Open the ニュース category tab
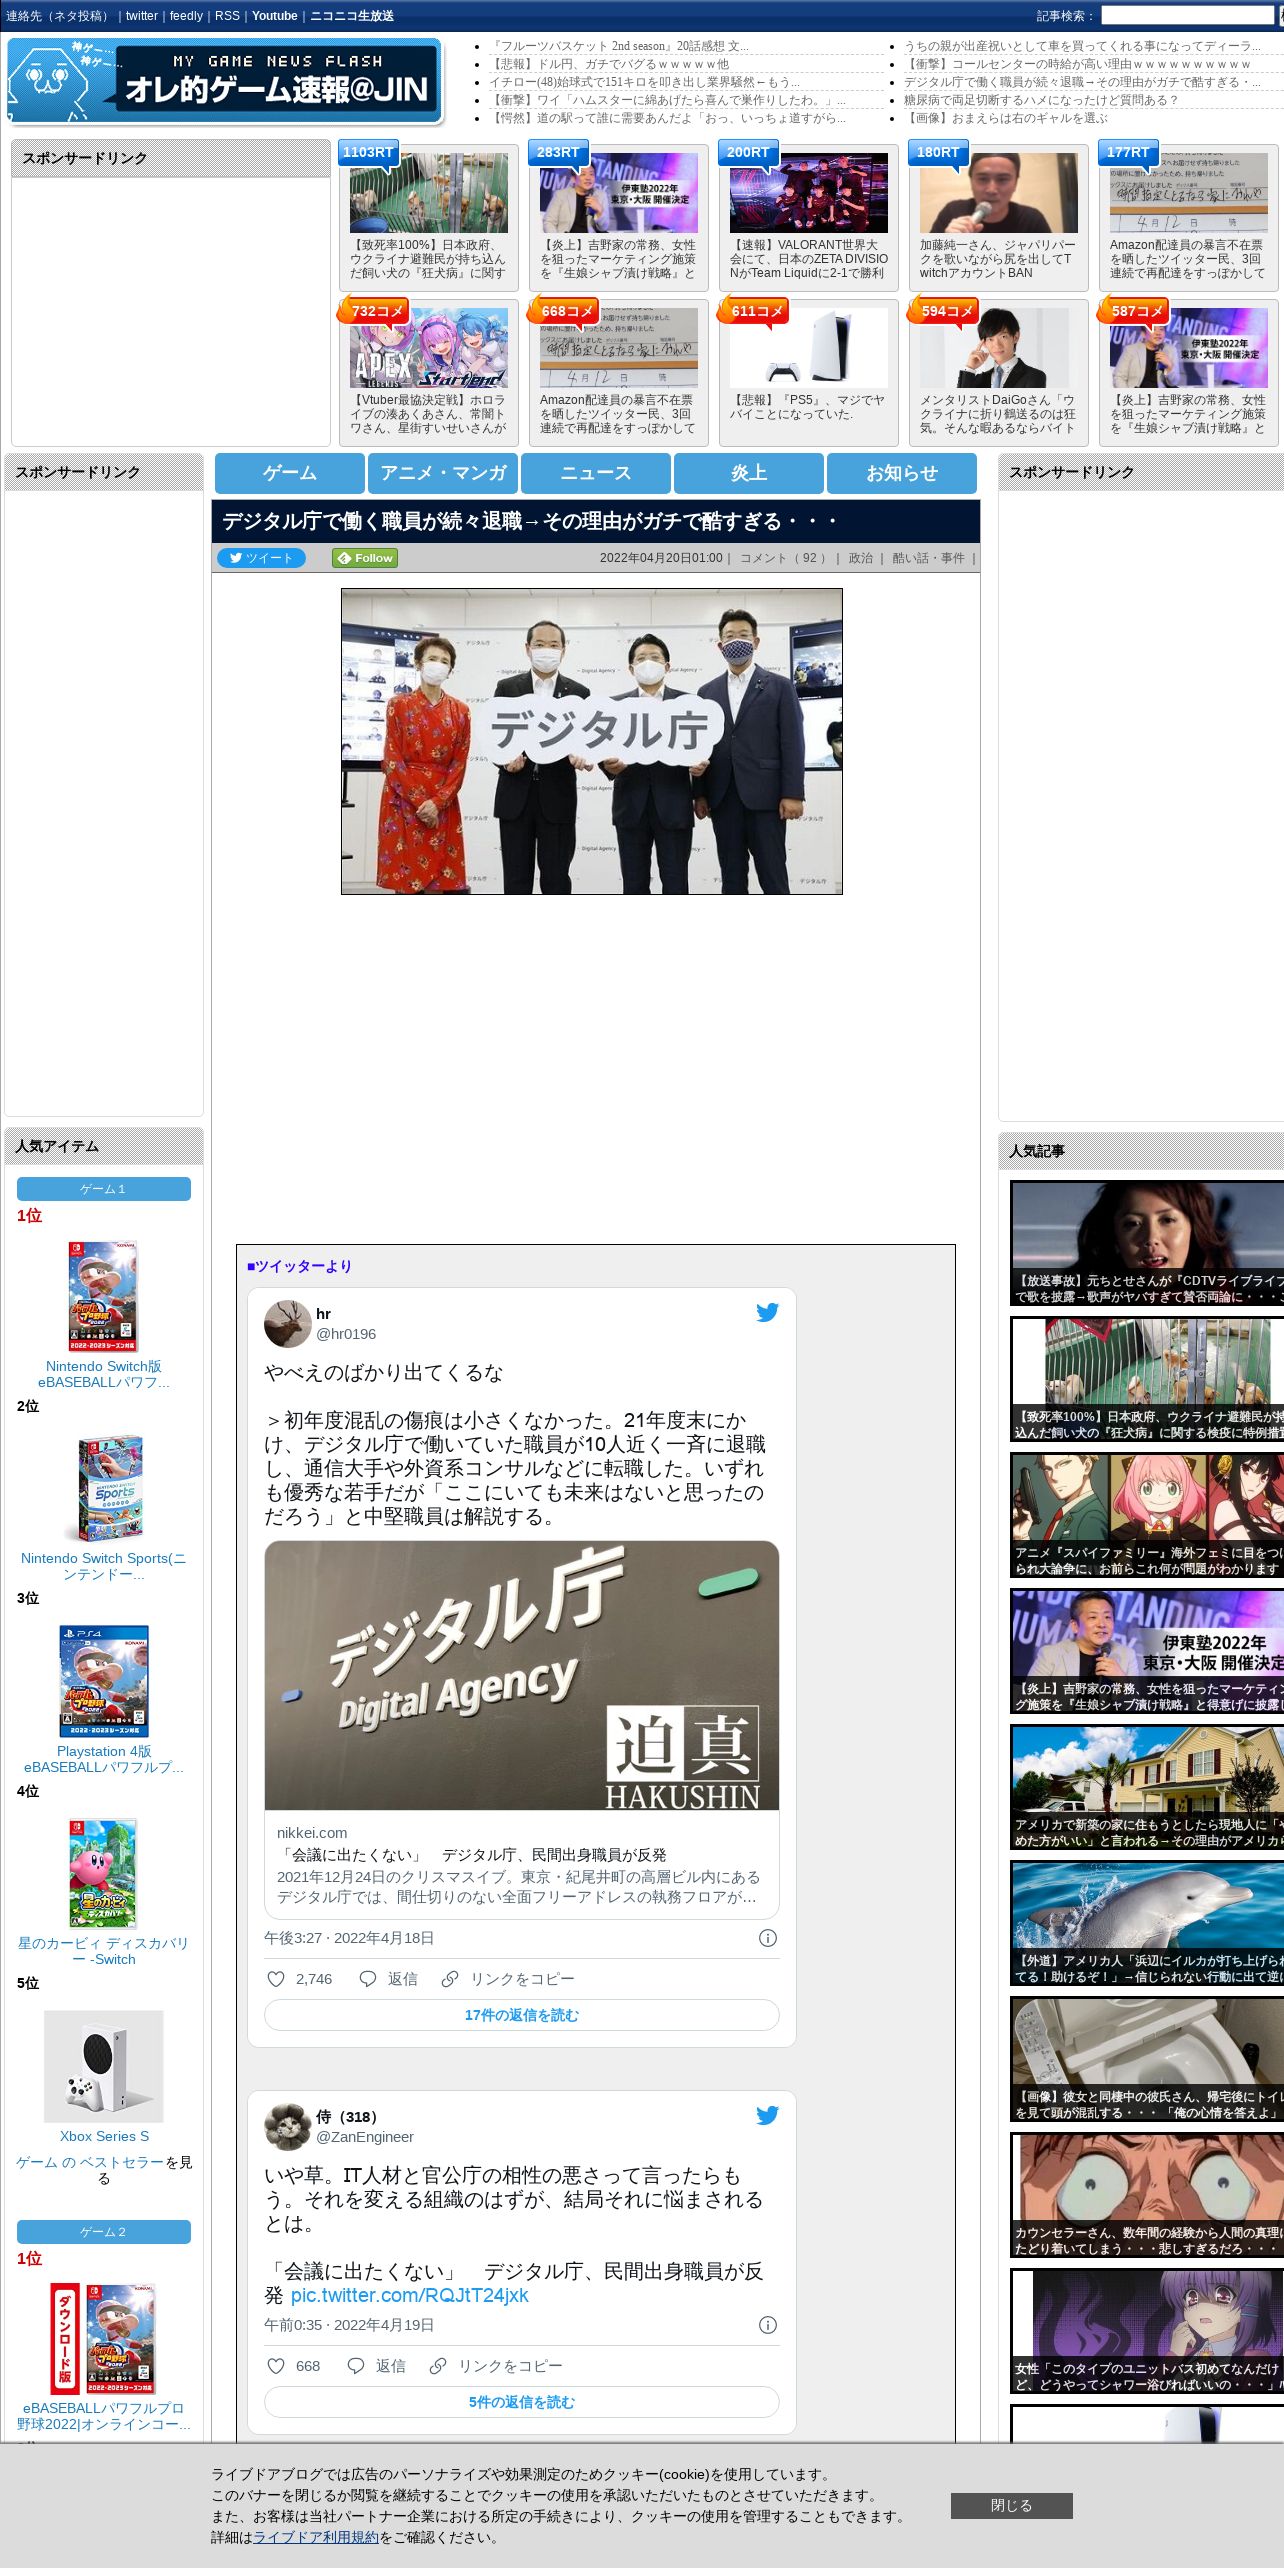This screenshot has height=2568, width=1284. (596, 473)
